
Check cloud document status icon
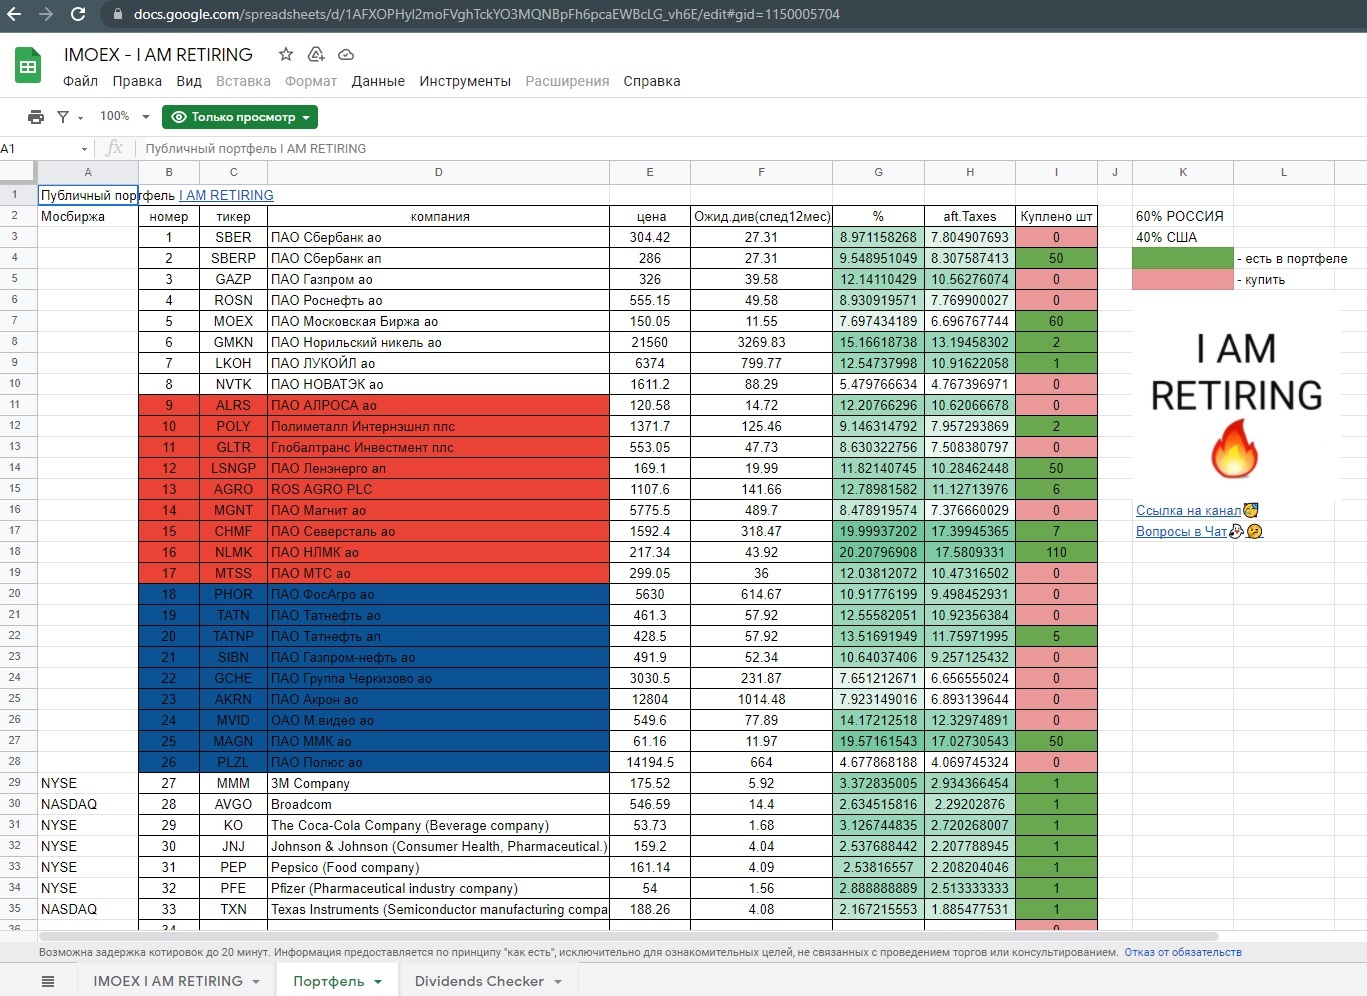click(x=346, y=54)
